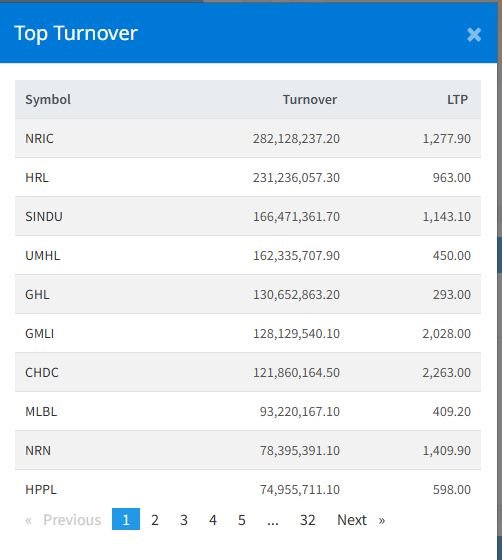The height and width of the screenshot is (560, 502).
Task: Click the Turnover column header
Action: point(310,99)
